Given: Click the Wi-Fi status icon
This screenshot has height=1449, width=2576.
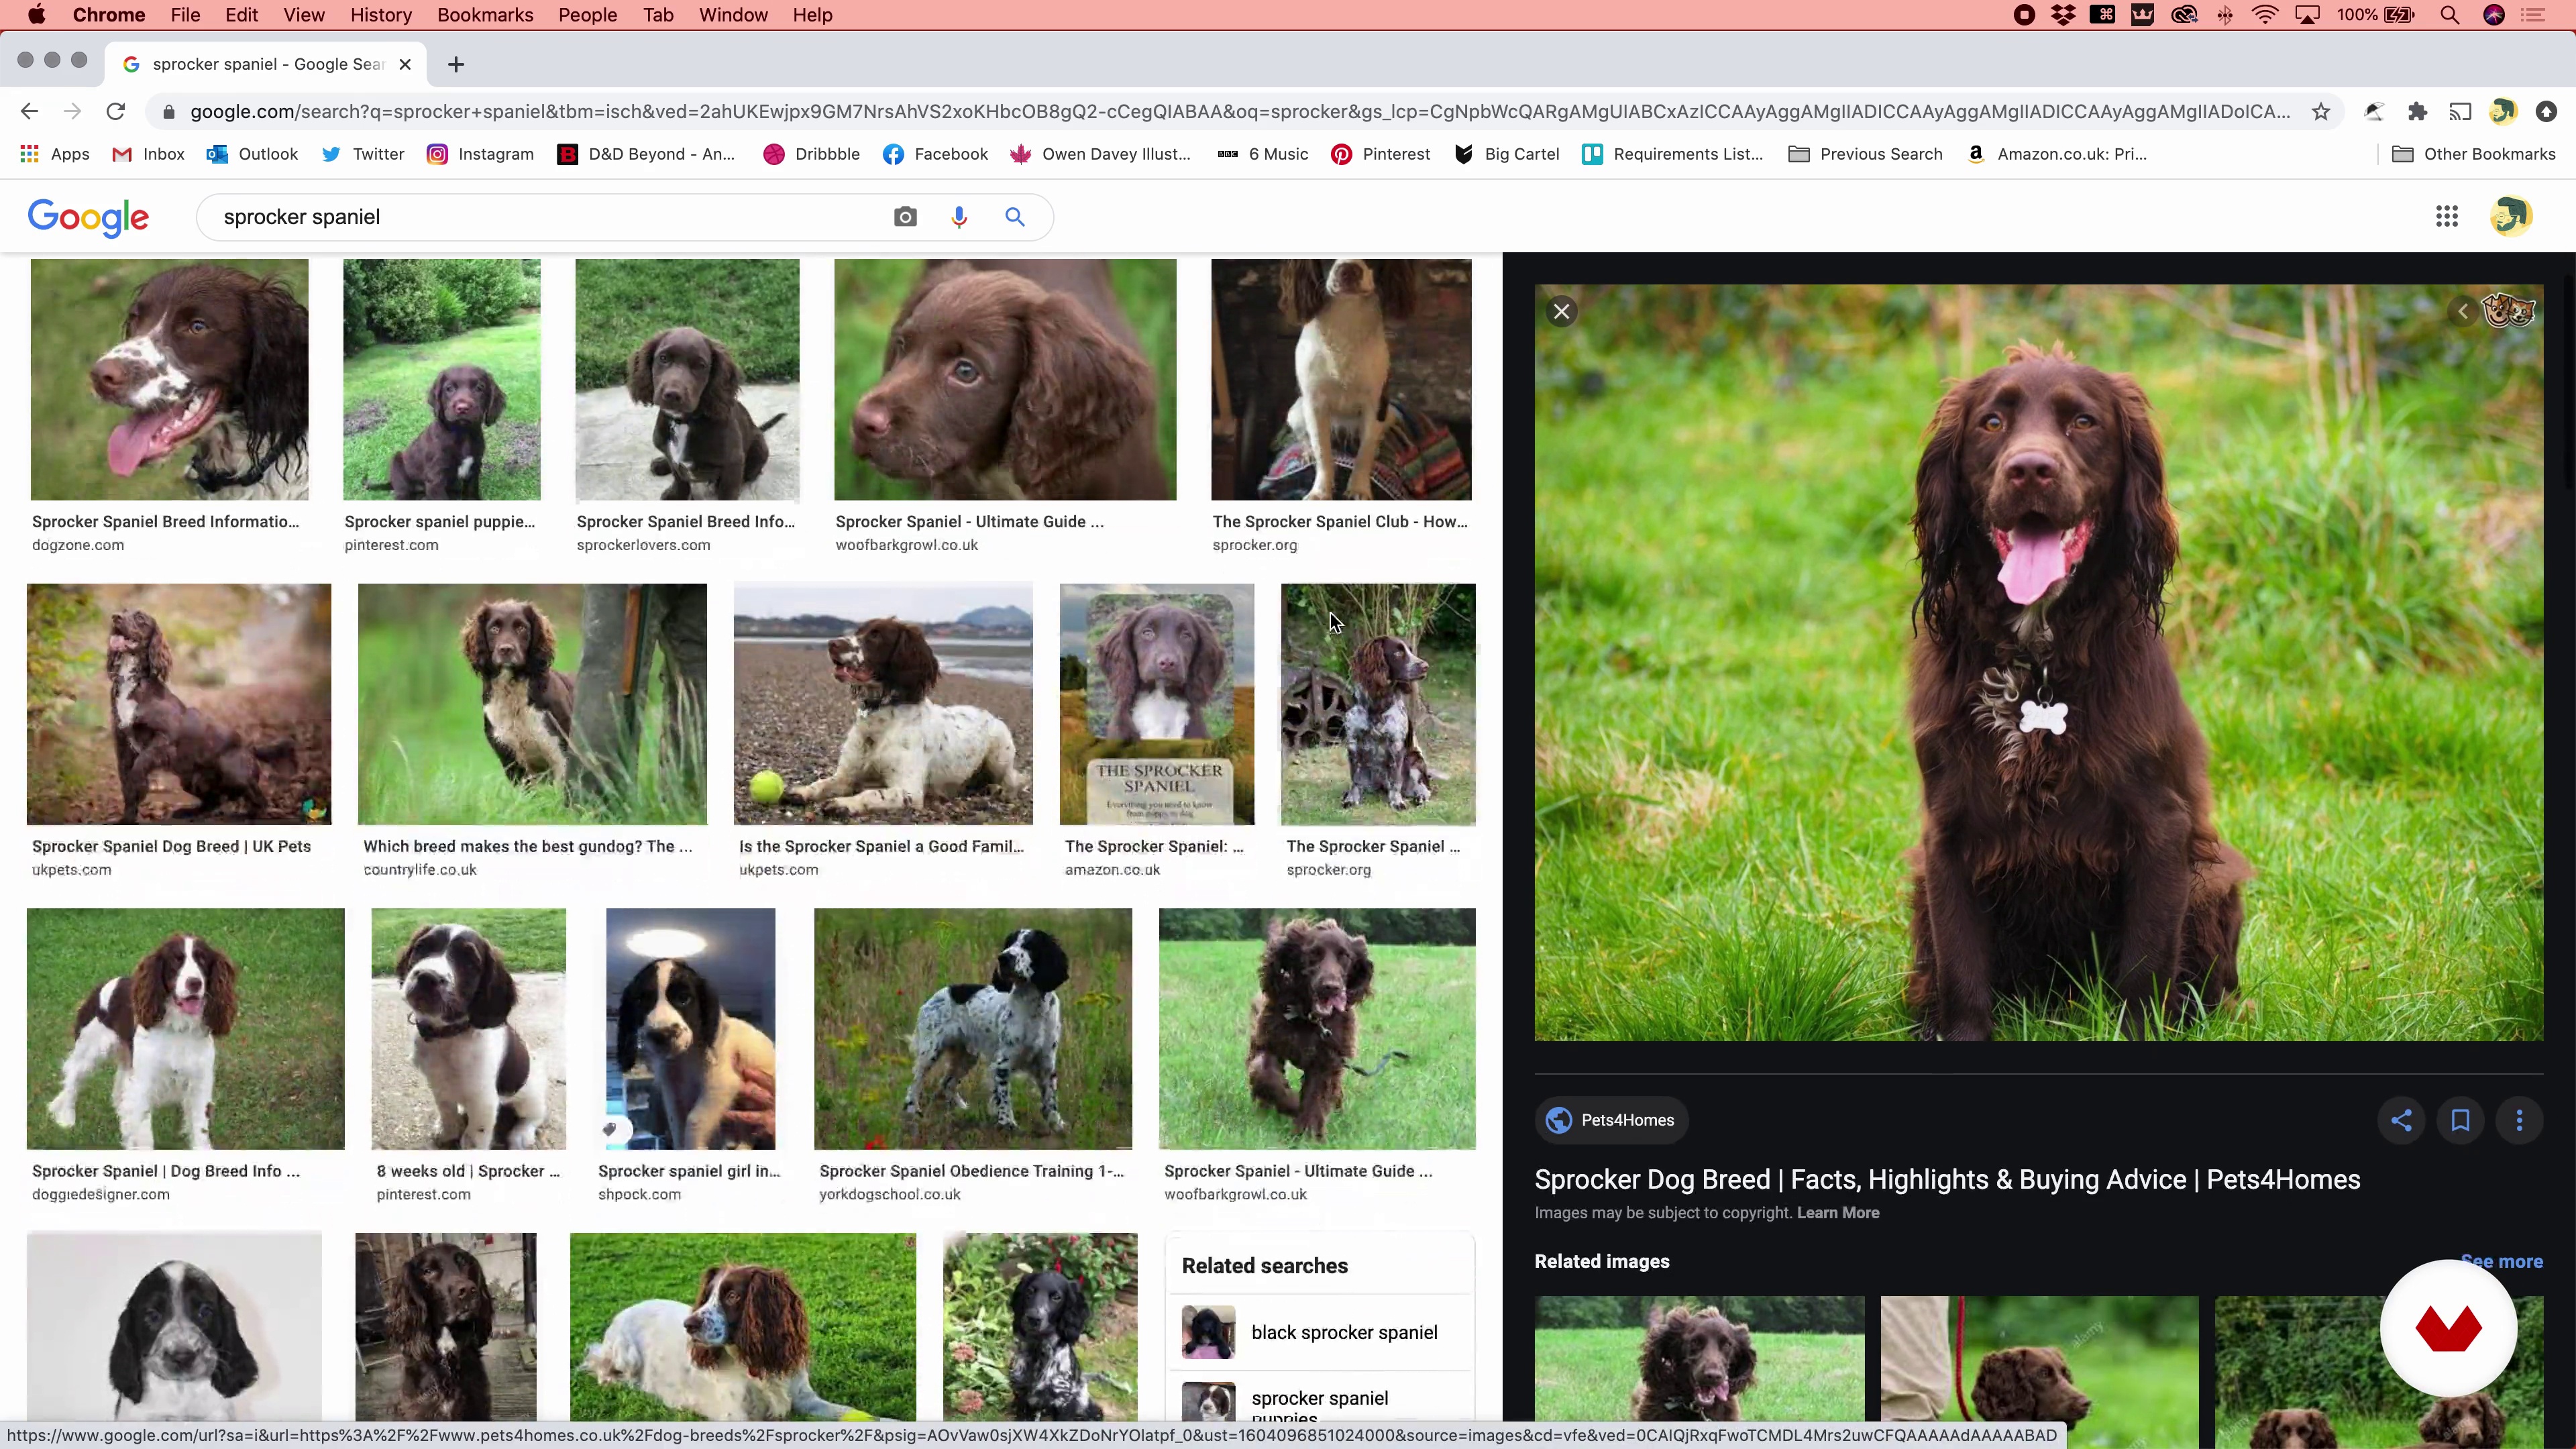Looking at the screenshot, I should 2264,15.
